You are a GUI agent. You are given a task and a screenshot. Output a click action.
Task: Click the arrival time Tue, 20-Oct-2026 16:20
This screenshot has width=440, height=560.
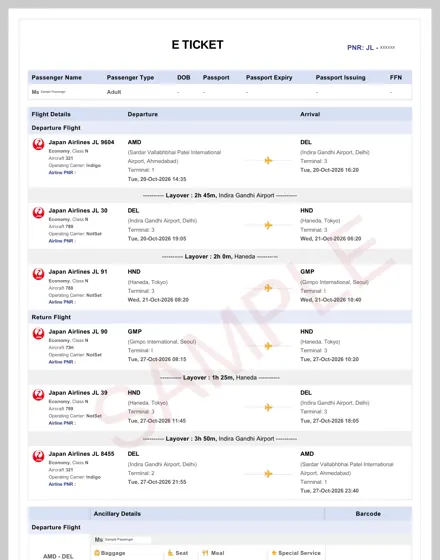[330, 170]
